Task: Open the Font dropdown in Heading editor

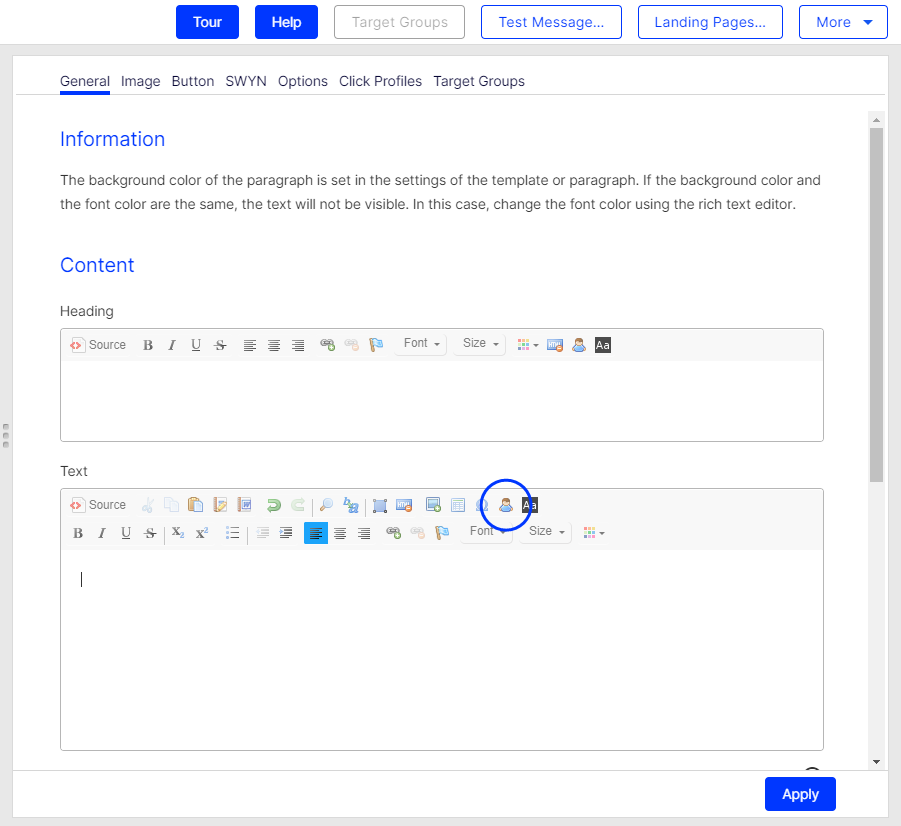Action: (x=421, y=344)
